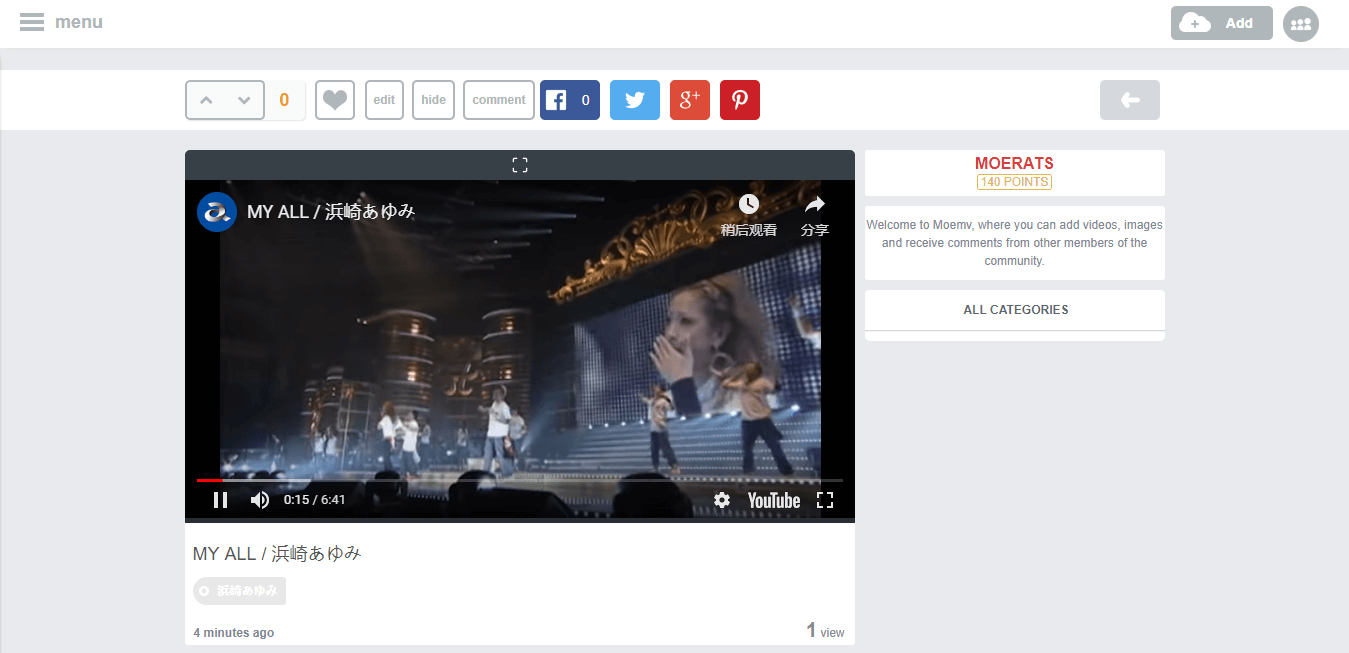This screenshot has height=653, width=1349.
Task: Expand ALL CATEGORIES section
Action: click(x=1015, y=310)
